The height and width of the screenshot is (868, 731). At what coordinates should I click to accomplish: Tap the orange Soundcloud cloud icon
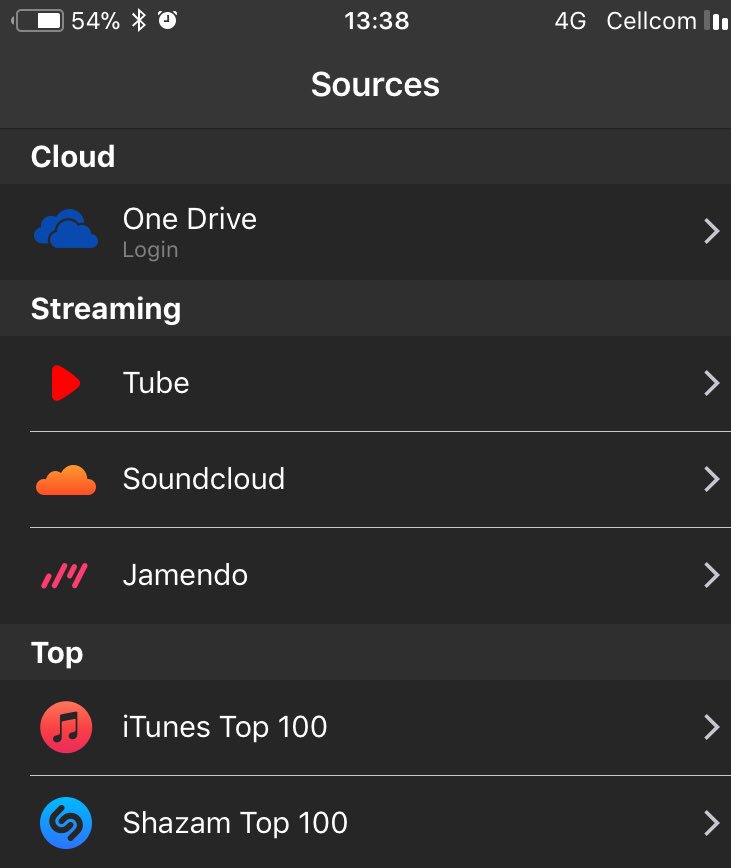(x=66, y=480)
